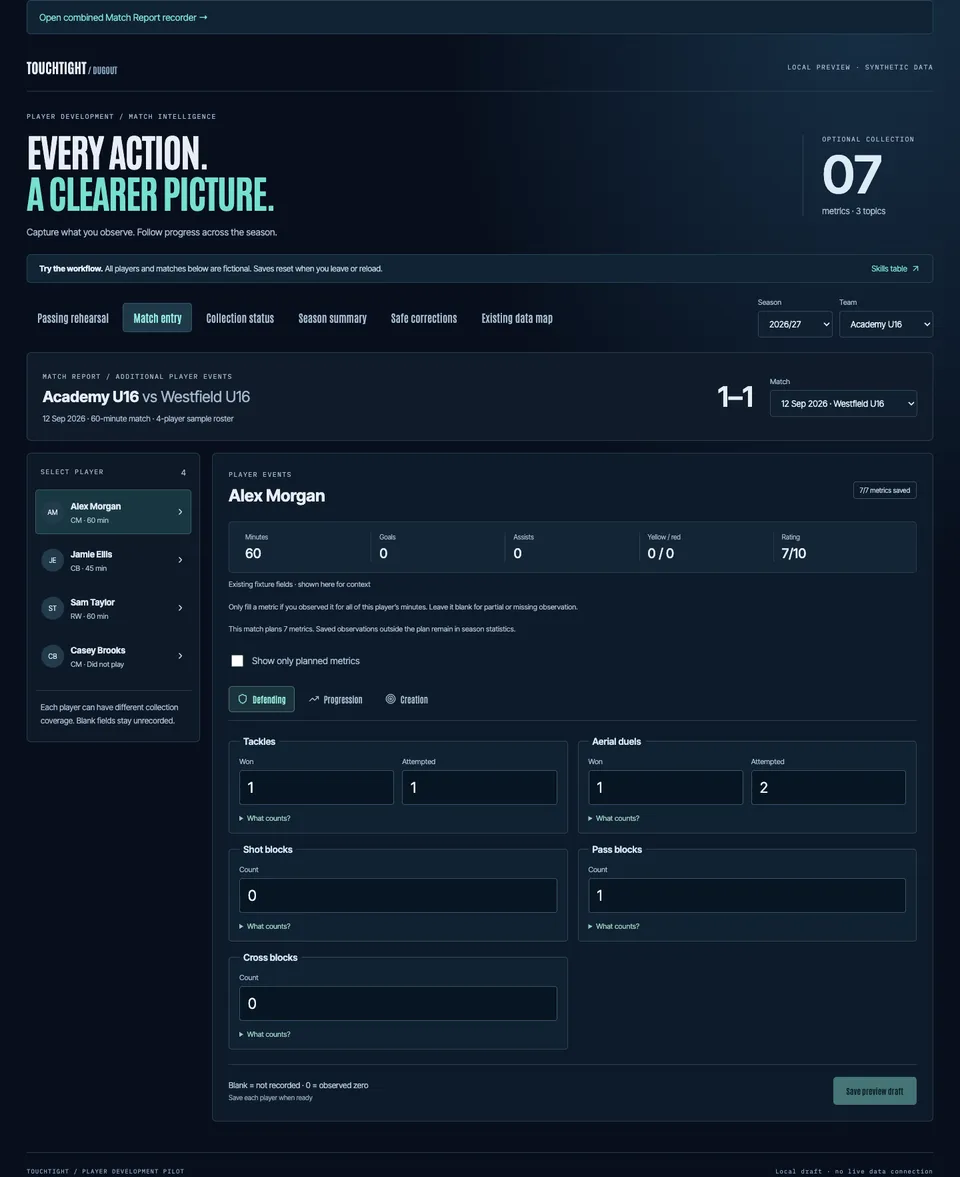The image size is (960, 1177).
Task: Click the Academy U16 vs Westfield U16 heading
Action: pyautogui.click(x=146, y=396)
